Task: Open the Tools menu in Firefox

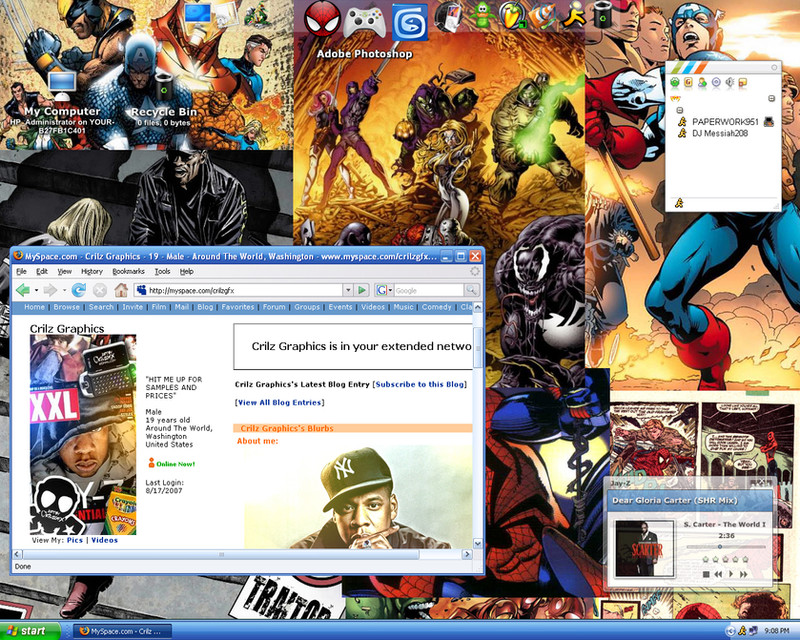Action: 162,272
